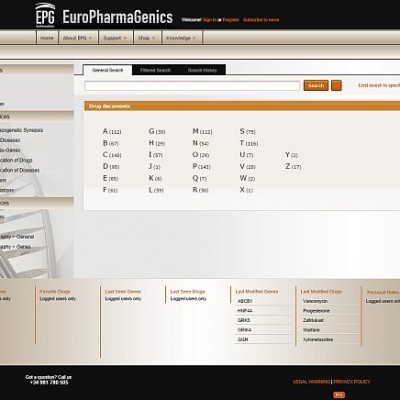The width and height of the screenshot is (400, 400).
Task: Open Zafirlukast in Last Modified Drugs
Action: point(313,320)
